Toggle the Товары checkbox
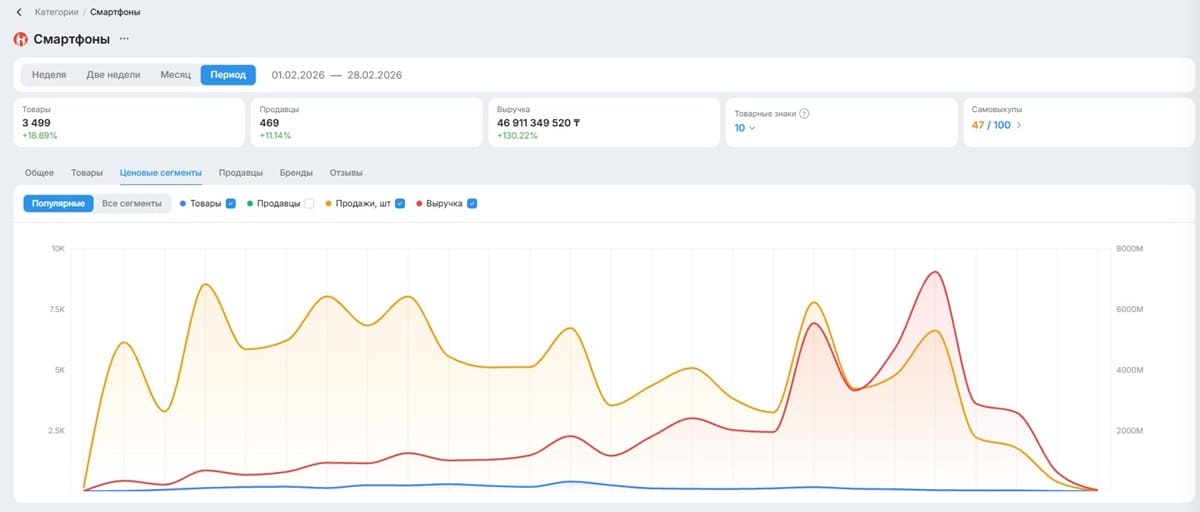The width and height of the screenshot is (1200, 512). [231, 203]
